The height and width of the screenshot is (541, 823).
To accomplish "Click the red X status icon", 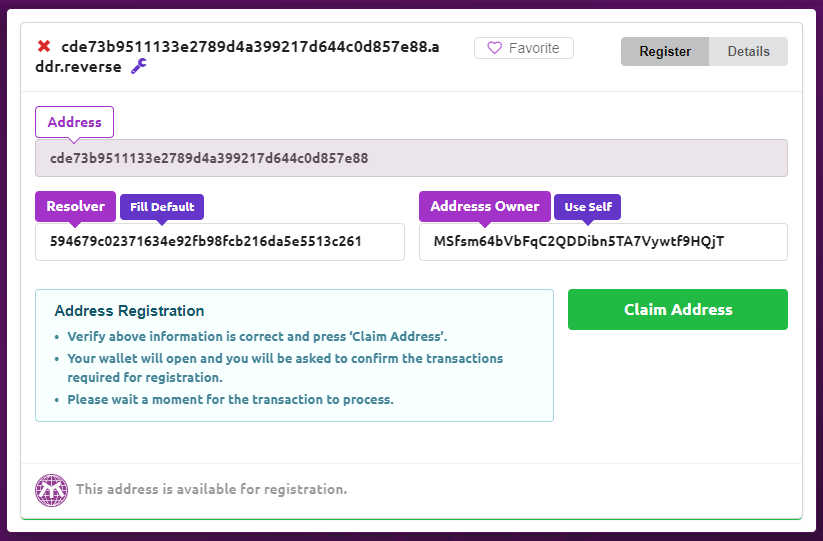I will 44,47.
